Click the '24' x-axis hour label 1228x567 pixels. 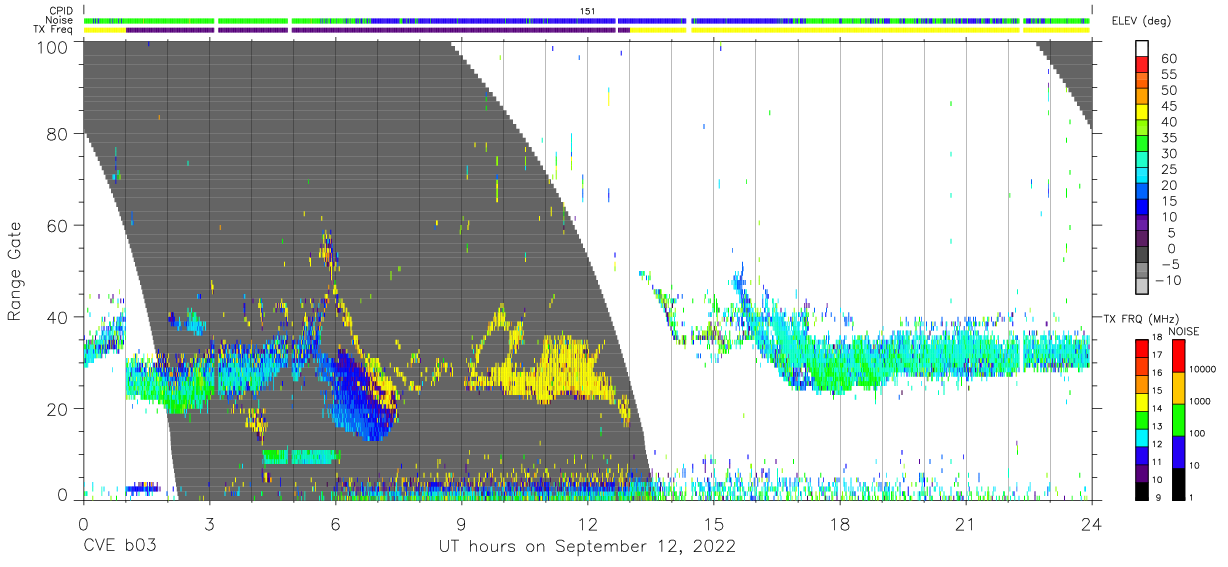click(1092, 523)
